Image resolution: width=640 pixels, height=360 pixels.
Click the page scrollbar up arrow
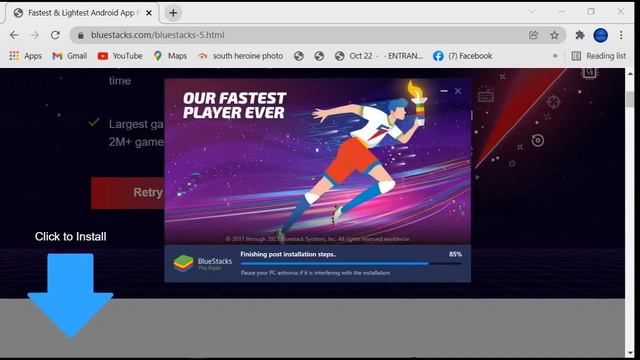click(x=630, y=74)
